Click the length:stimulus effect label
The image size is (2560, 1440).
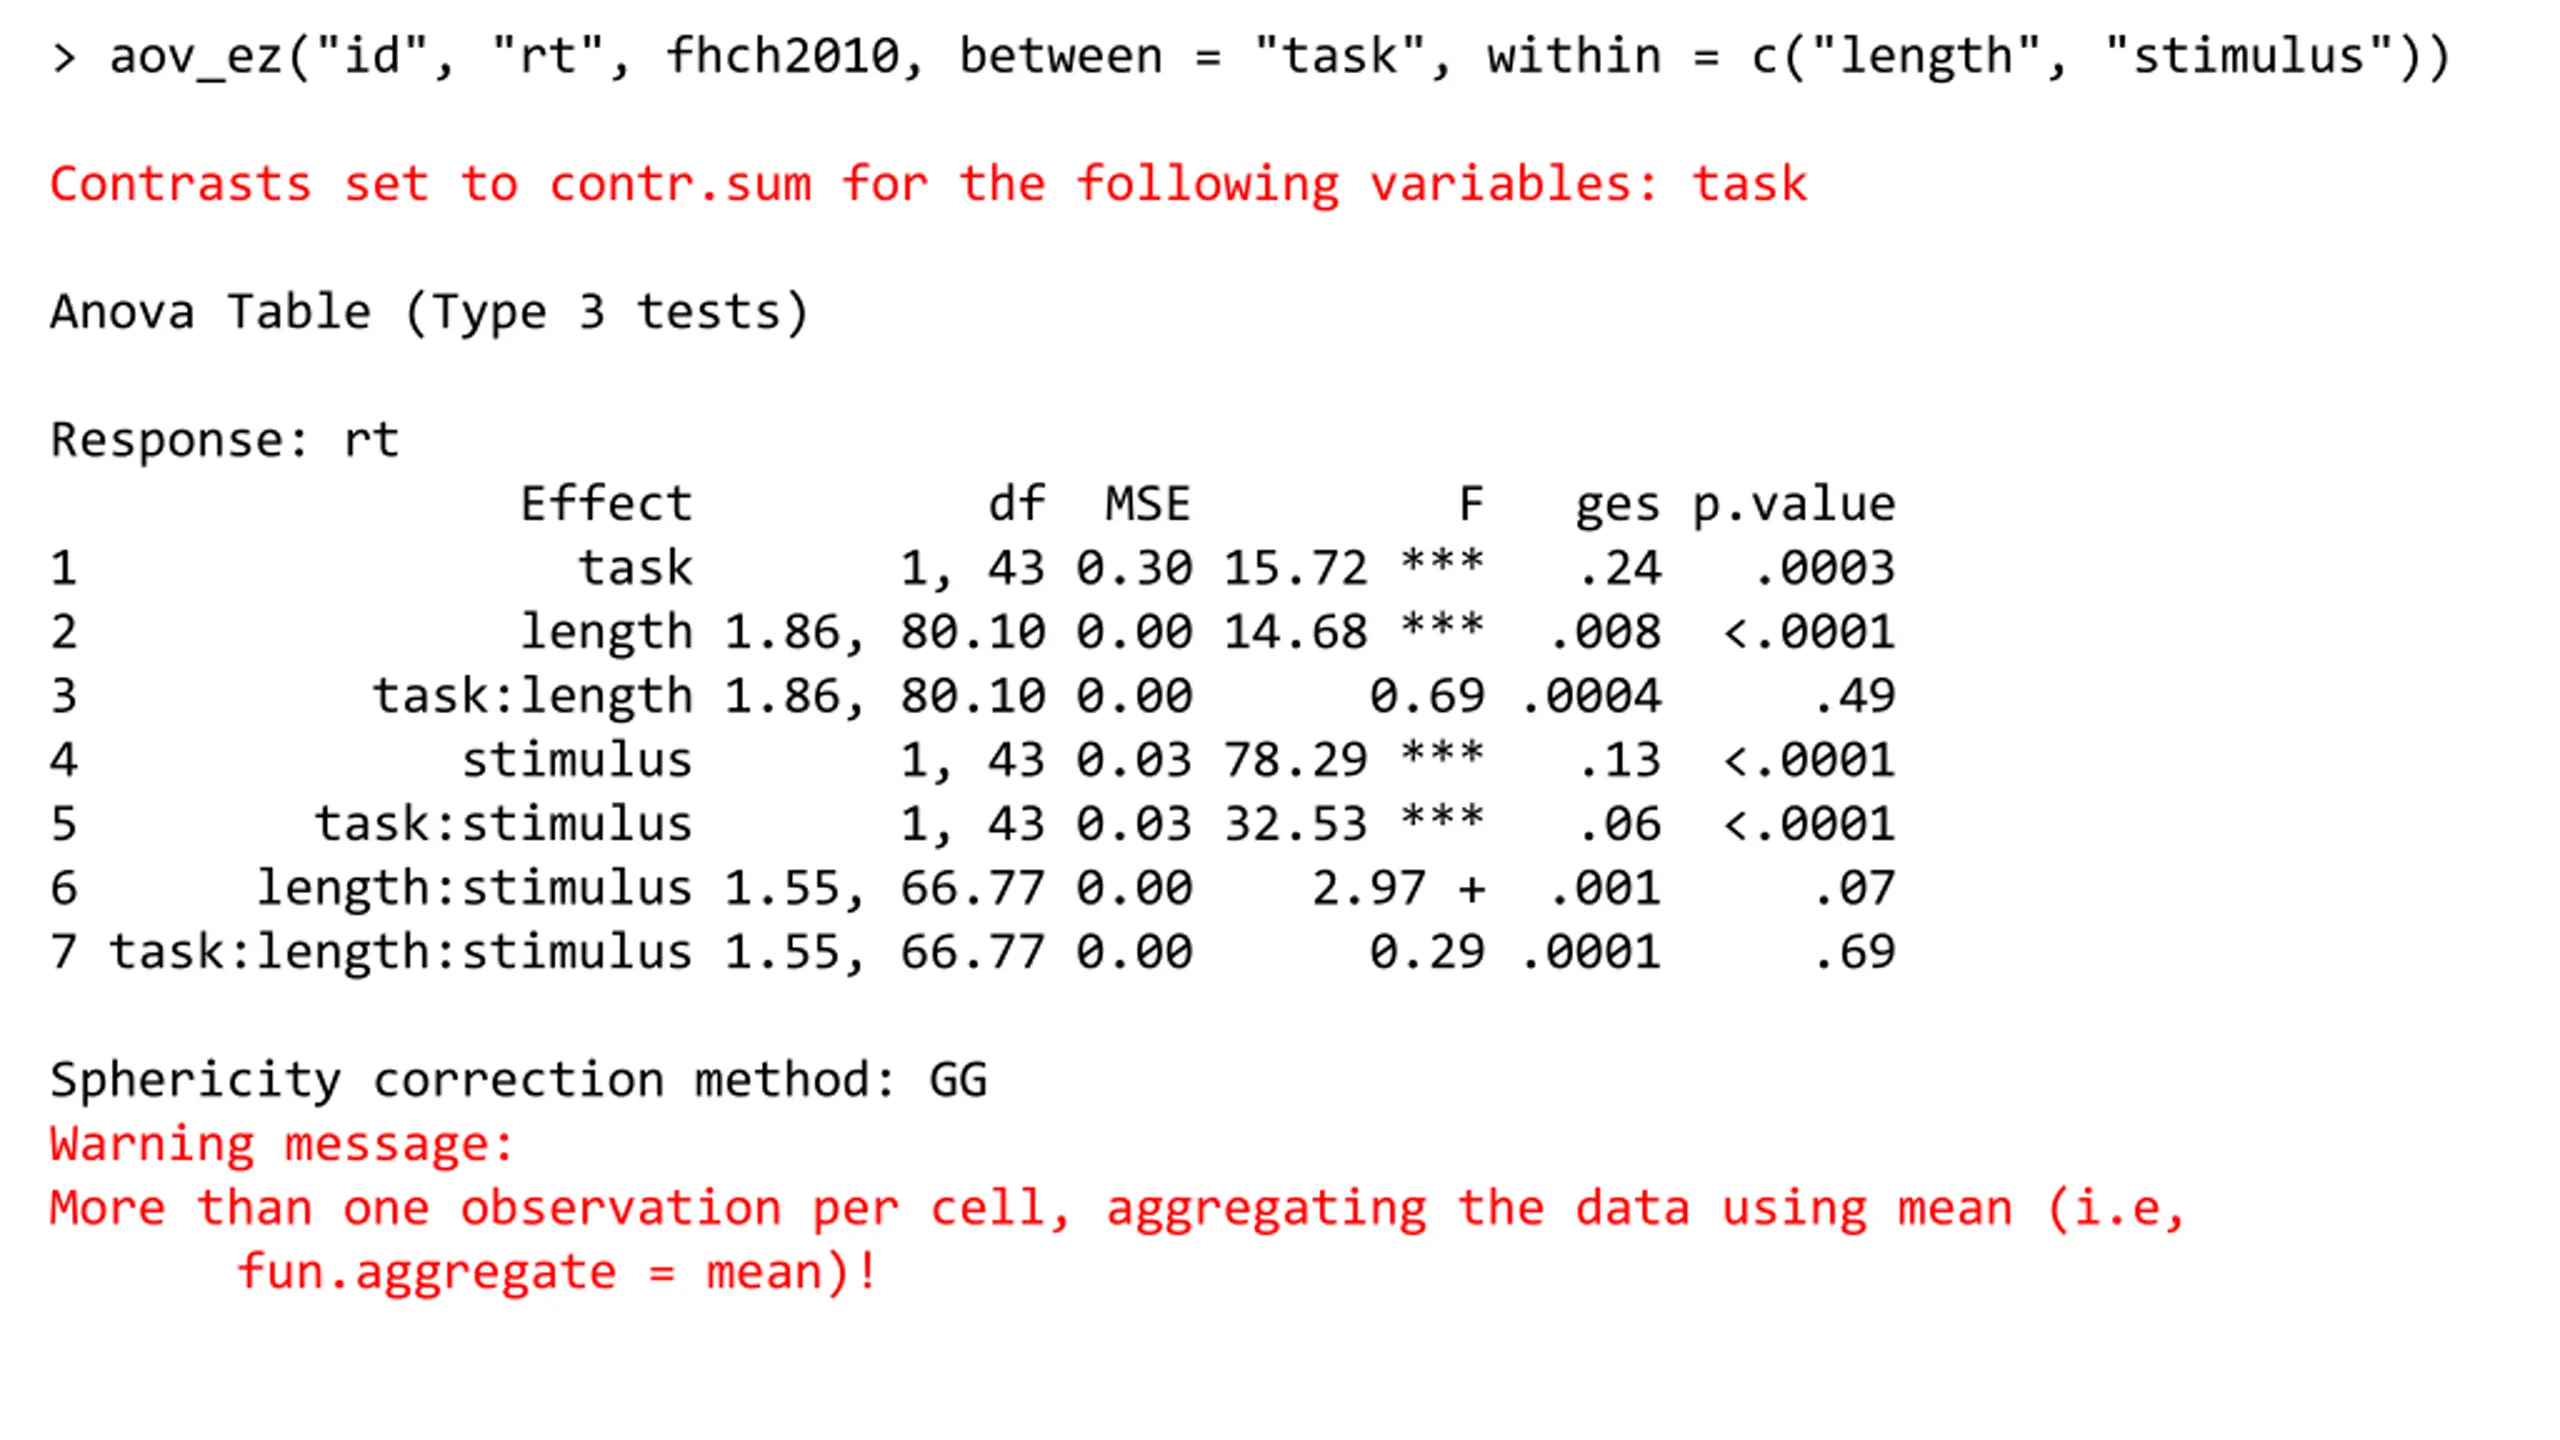pos(475,888)
